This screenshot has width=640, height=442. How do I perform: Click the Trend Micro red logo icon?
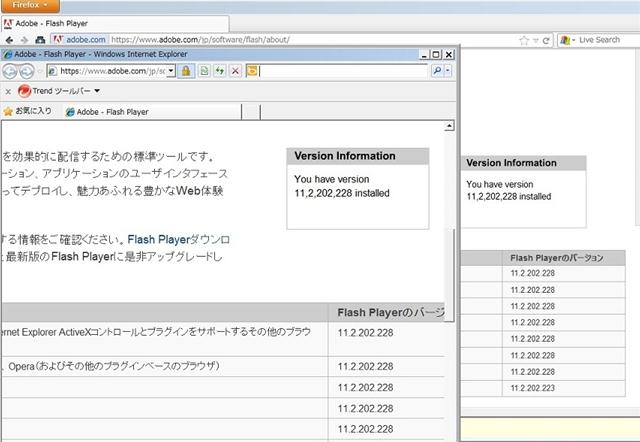pyautogui.click(x=24, y=91)
